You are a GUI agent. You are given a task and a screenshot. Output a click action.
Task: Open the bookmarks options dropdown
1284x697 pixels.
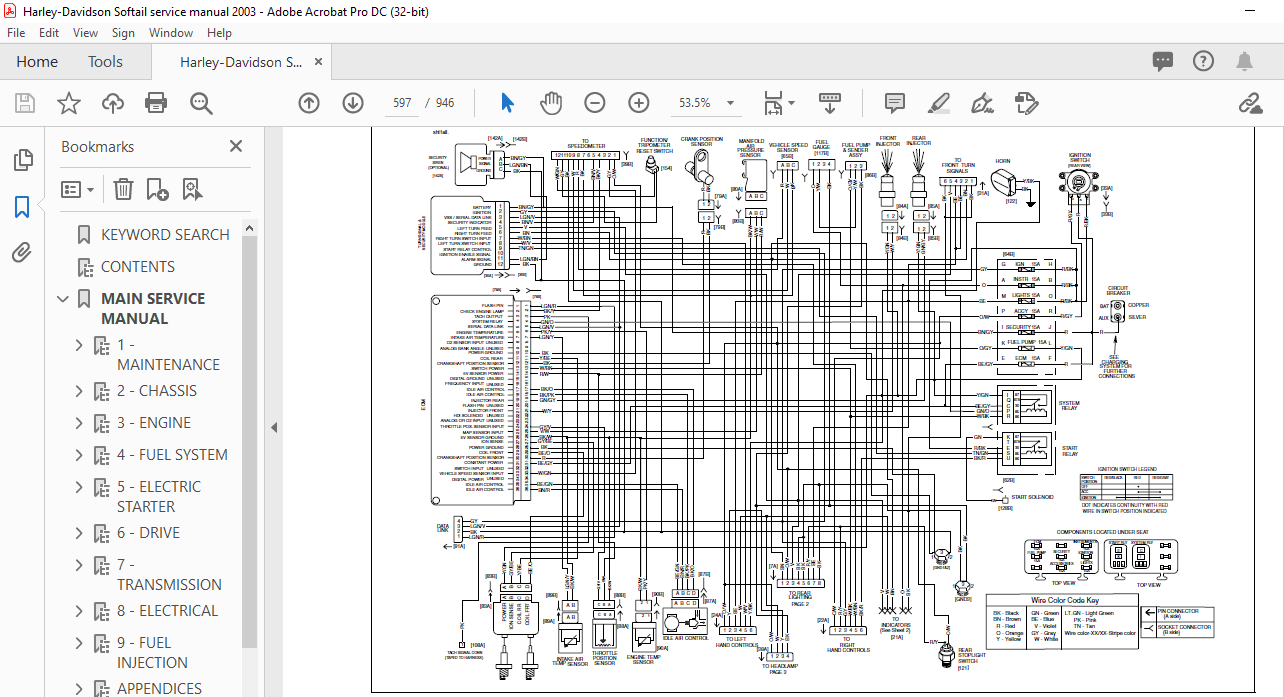click(78, 189)
